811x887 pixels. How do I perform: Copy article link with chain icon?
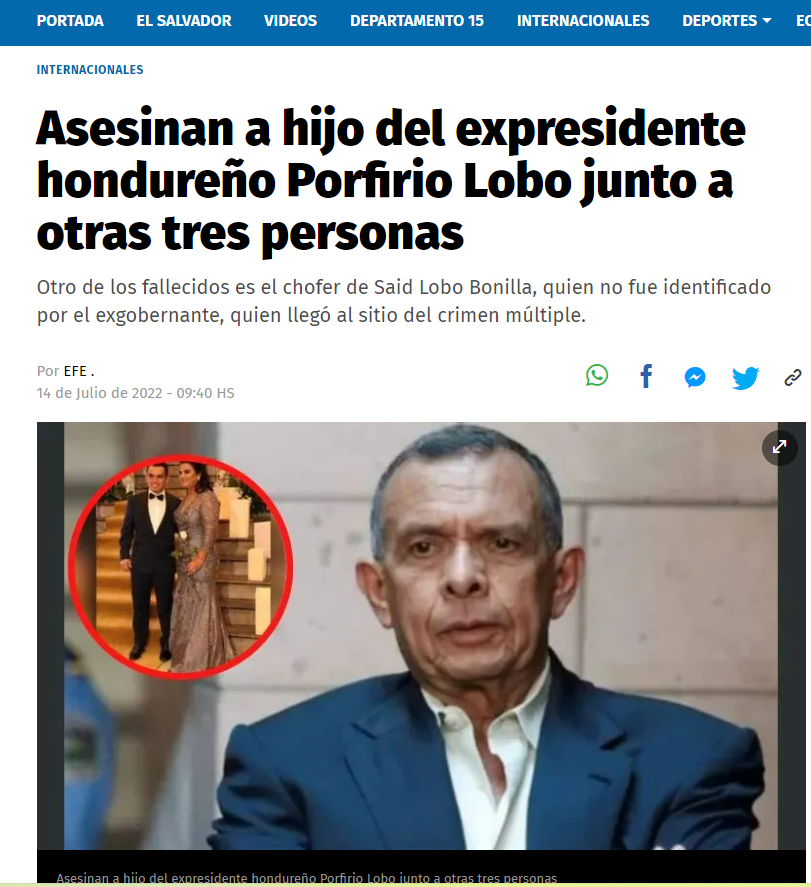tap(793, 378)
